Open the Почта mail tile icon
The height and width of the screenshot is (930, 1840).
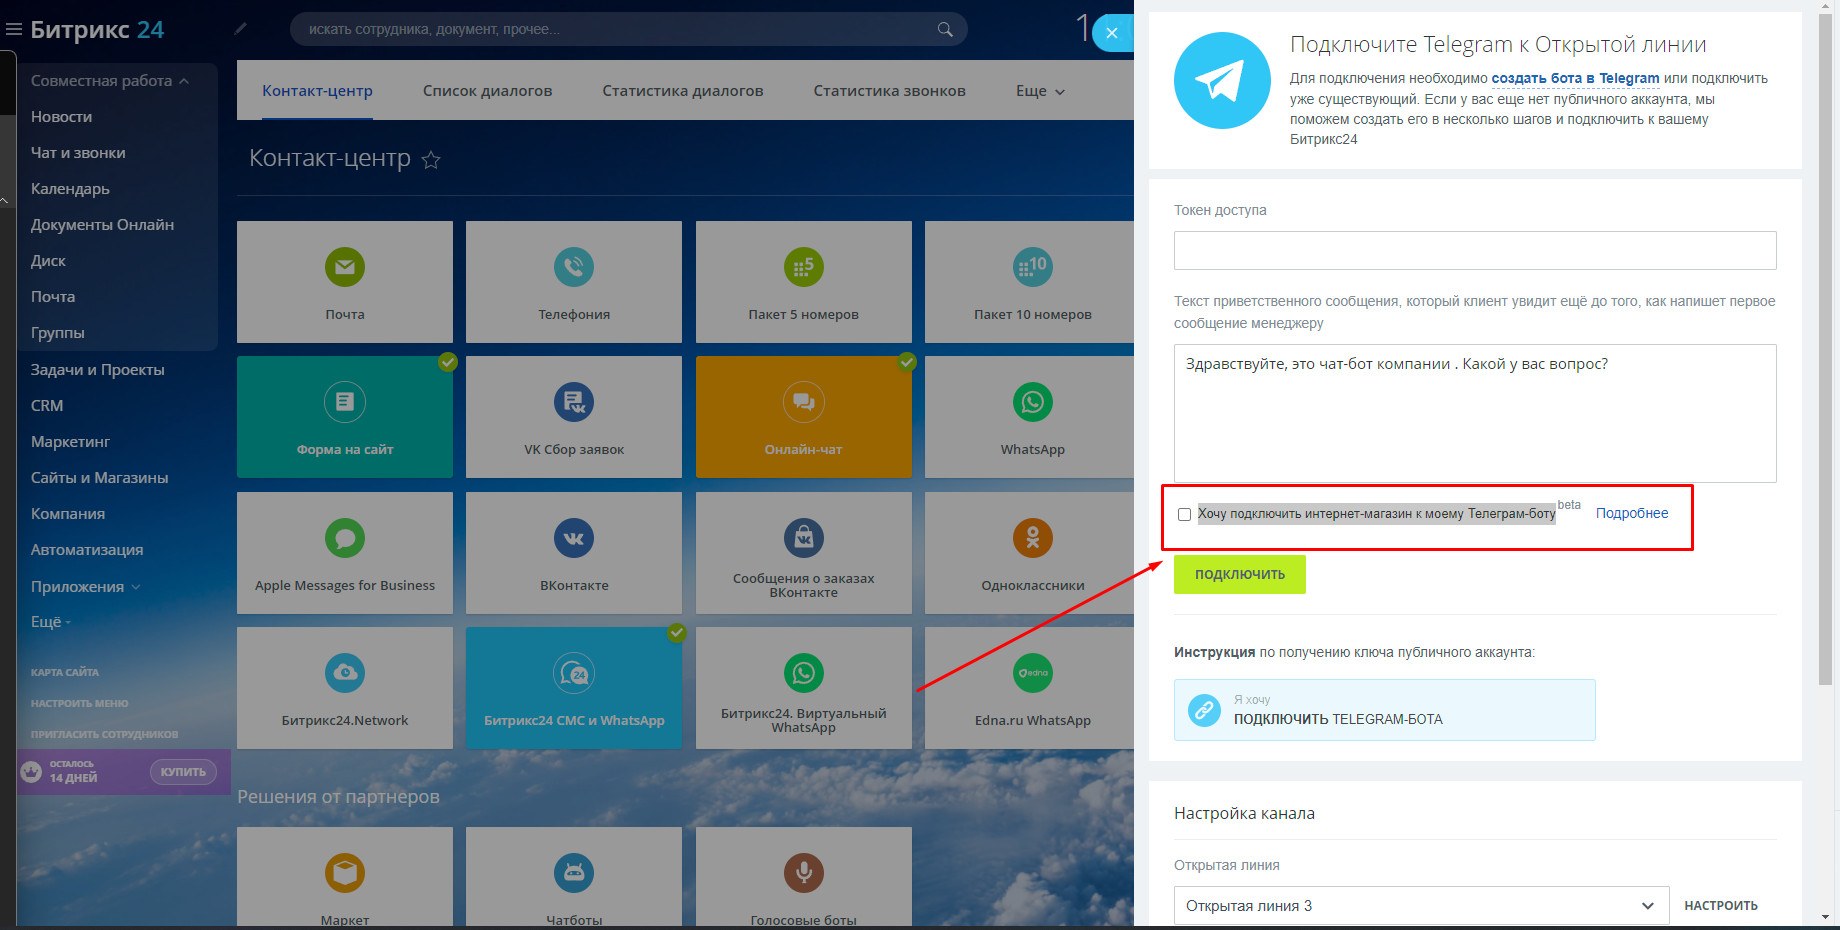pyautogui.click(x=345, y=267)
